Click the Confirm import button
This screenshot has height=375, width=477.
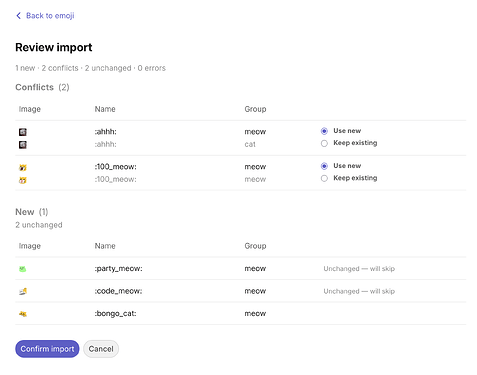click(47, 349)
